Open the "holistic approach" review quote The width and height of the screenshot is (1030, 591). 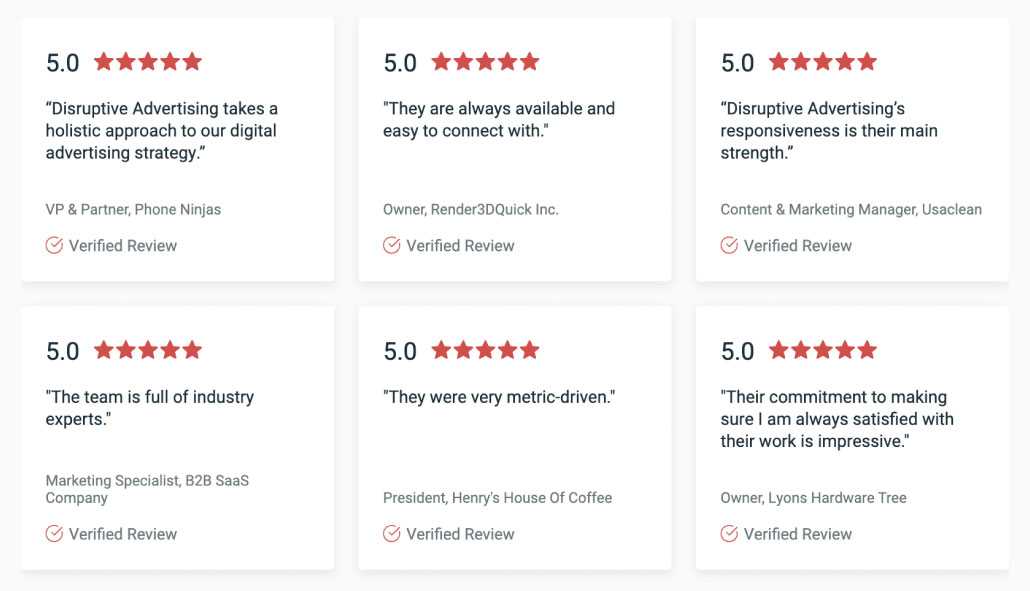coord(162,130)
